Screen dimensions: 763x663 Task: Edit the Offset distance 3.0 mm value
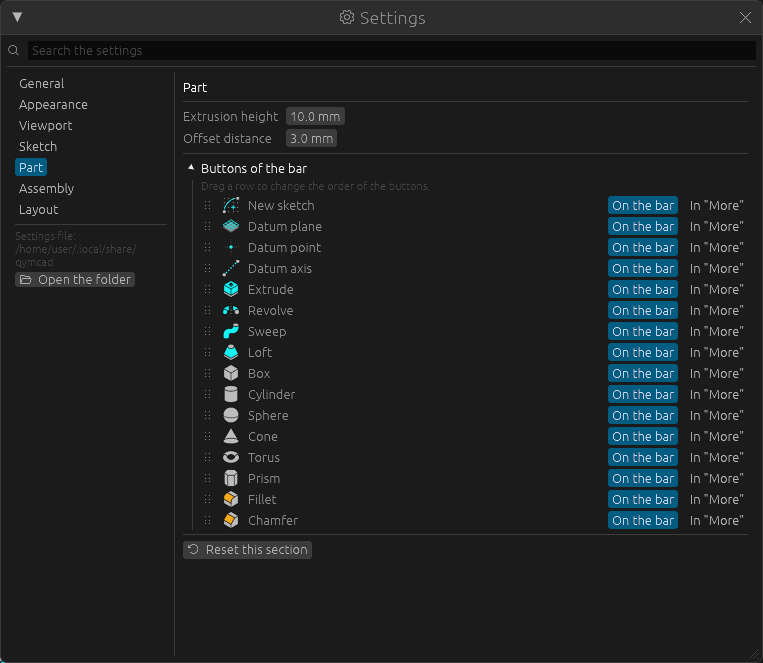click(x=311, y=138)
